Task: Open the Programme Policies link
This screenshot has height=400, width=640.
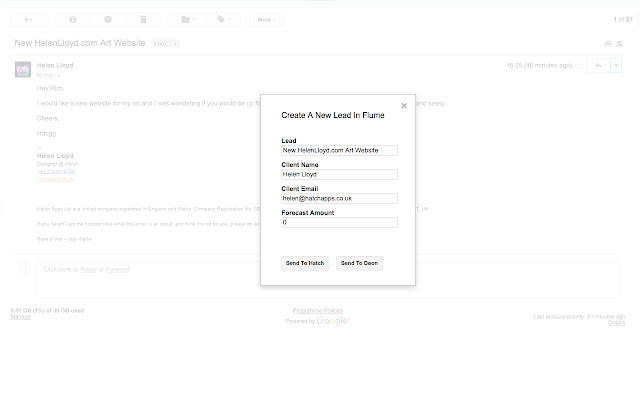Action: coord(318,311)
